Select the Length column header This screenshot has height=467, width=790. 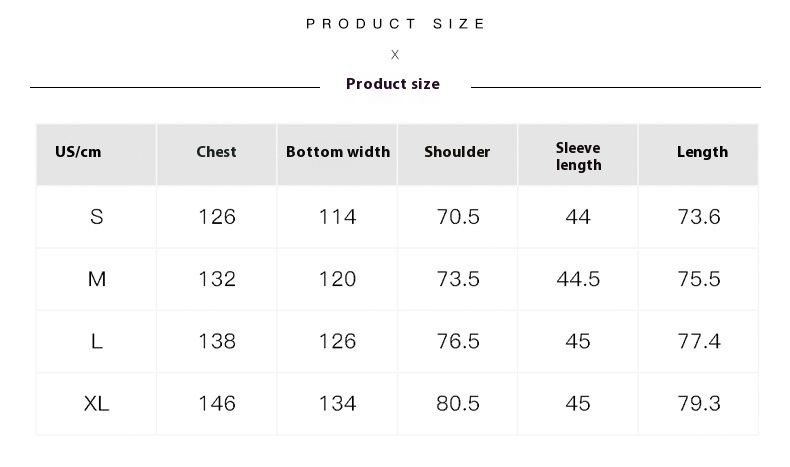pos(702,152)
